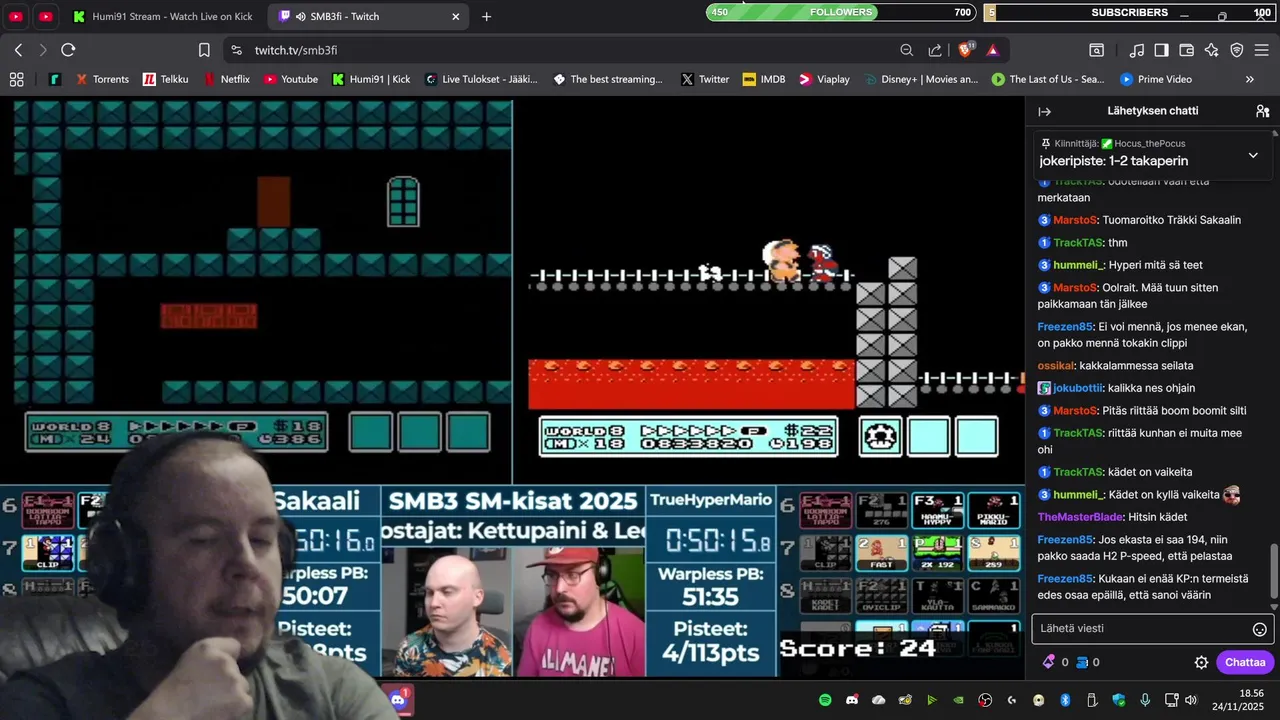
Task: Send message with Chattaa button
Action: click(1245, 662)
